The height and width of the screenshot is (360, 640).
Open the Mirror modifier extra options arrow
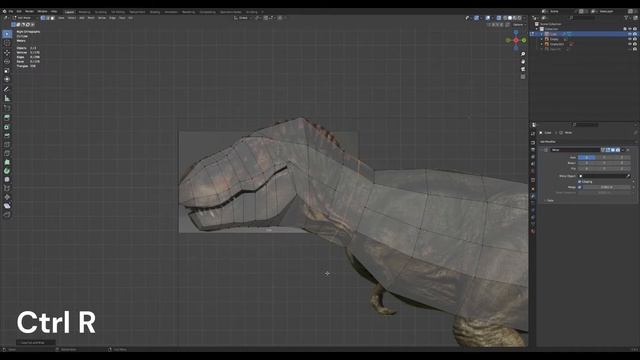pyautogui.click(x=623, y=150)
